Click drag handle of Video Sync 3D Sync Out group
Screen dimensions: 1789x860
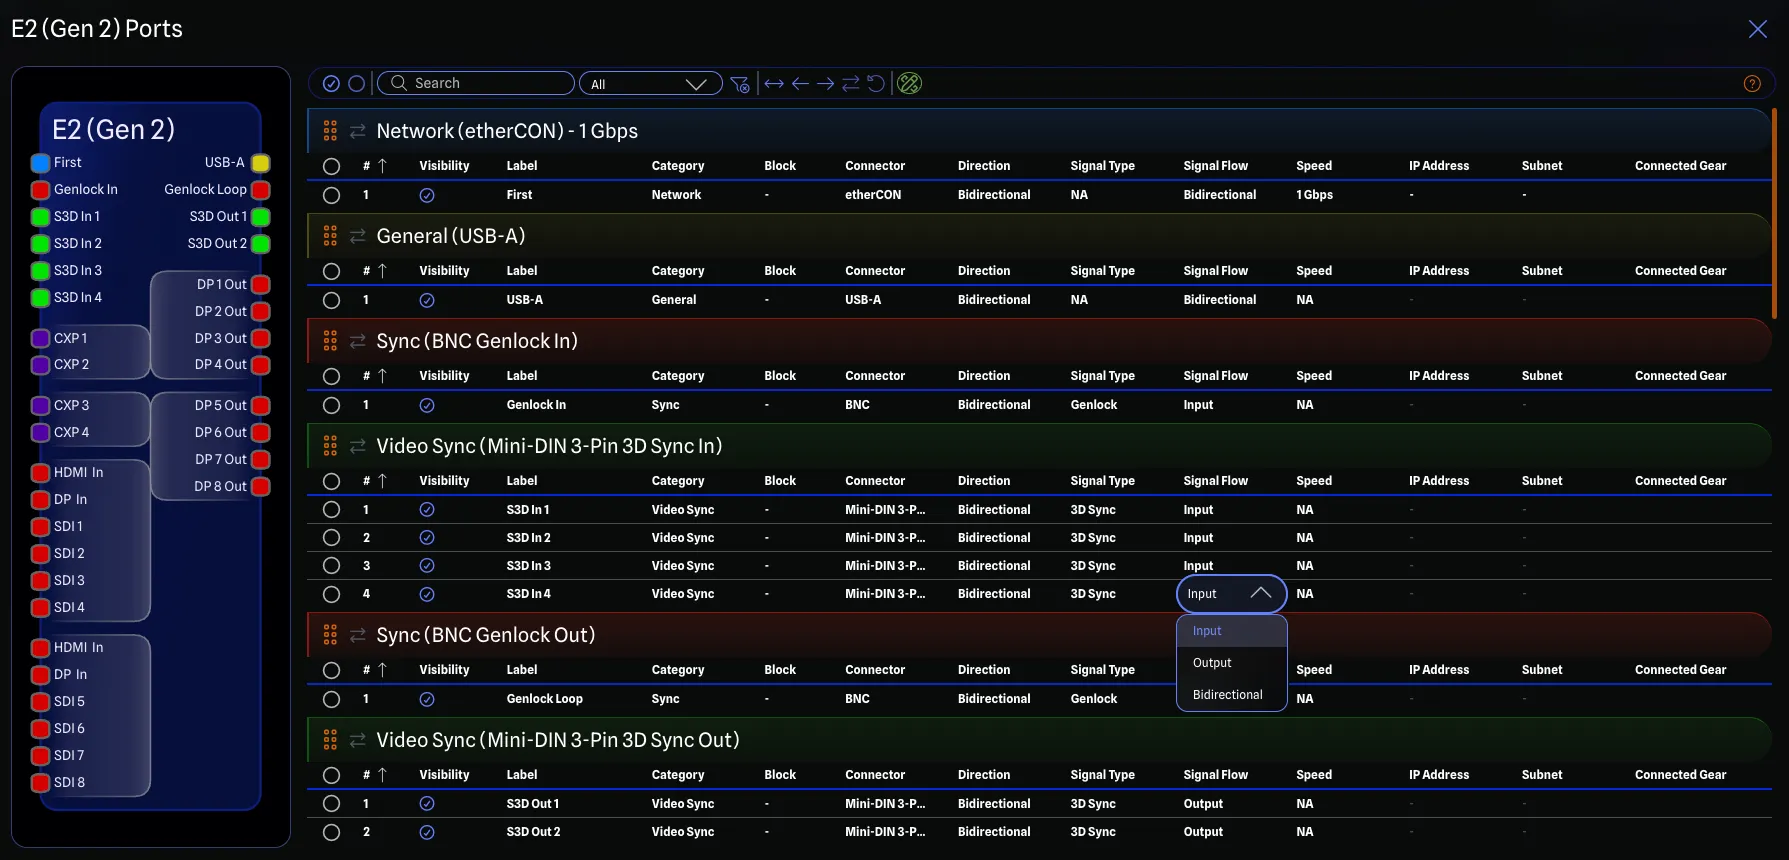[x=330, y=740]
